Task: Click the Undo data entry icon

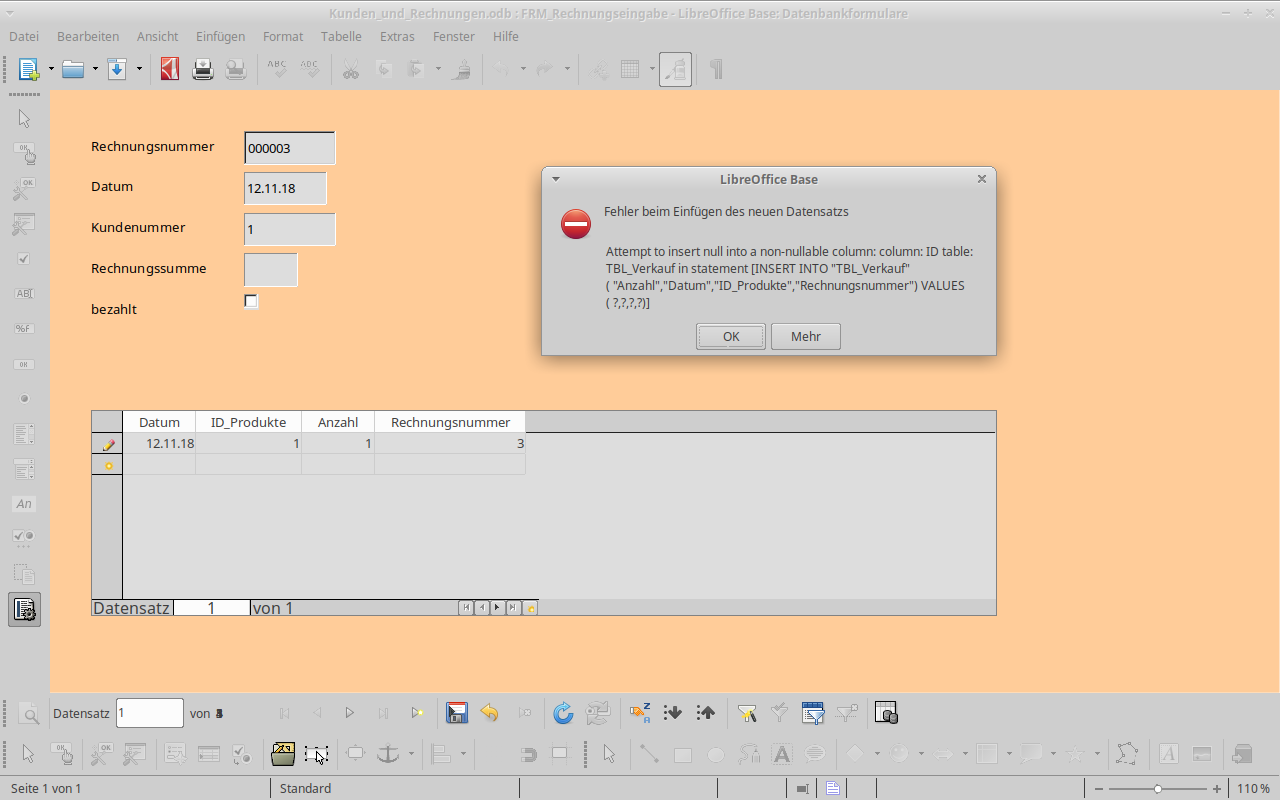Action: (489, 713)
